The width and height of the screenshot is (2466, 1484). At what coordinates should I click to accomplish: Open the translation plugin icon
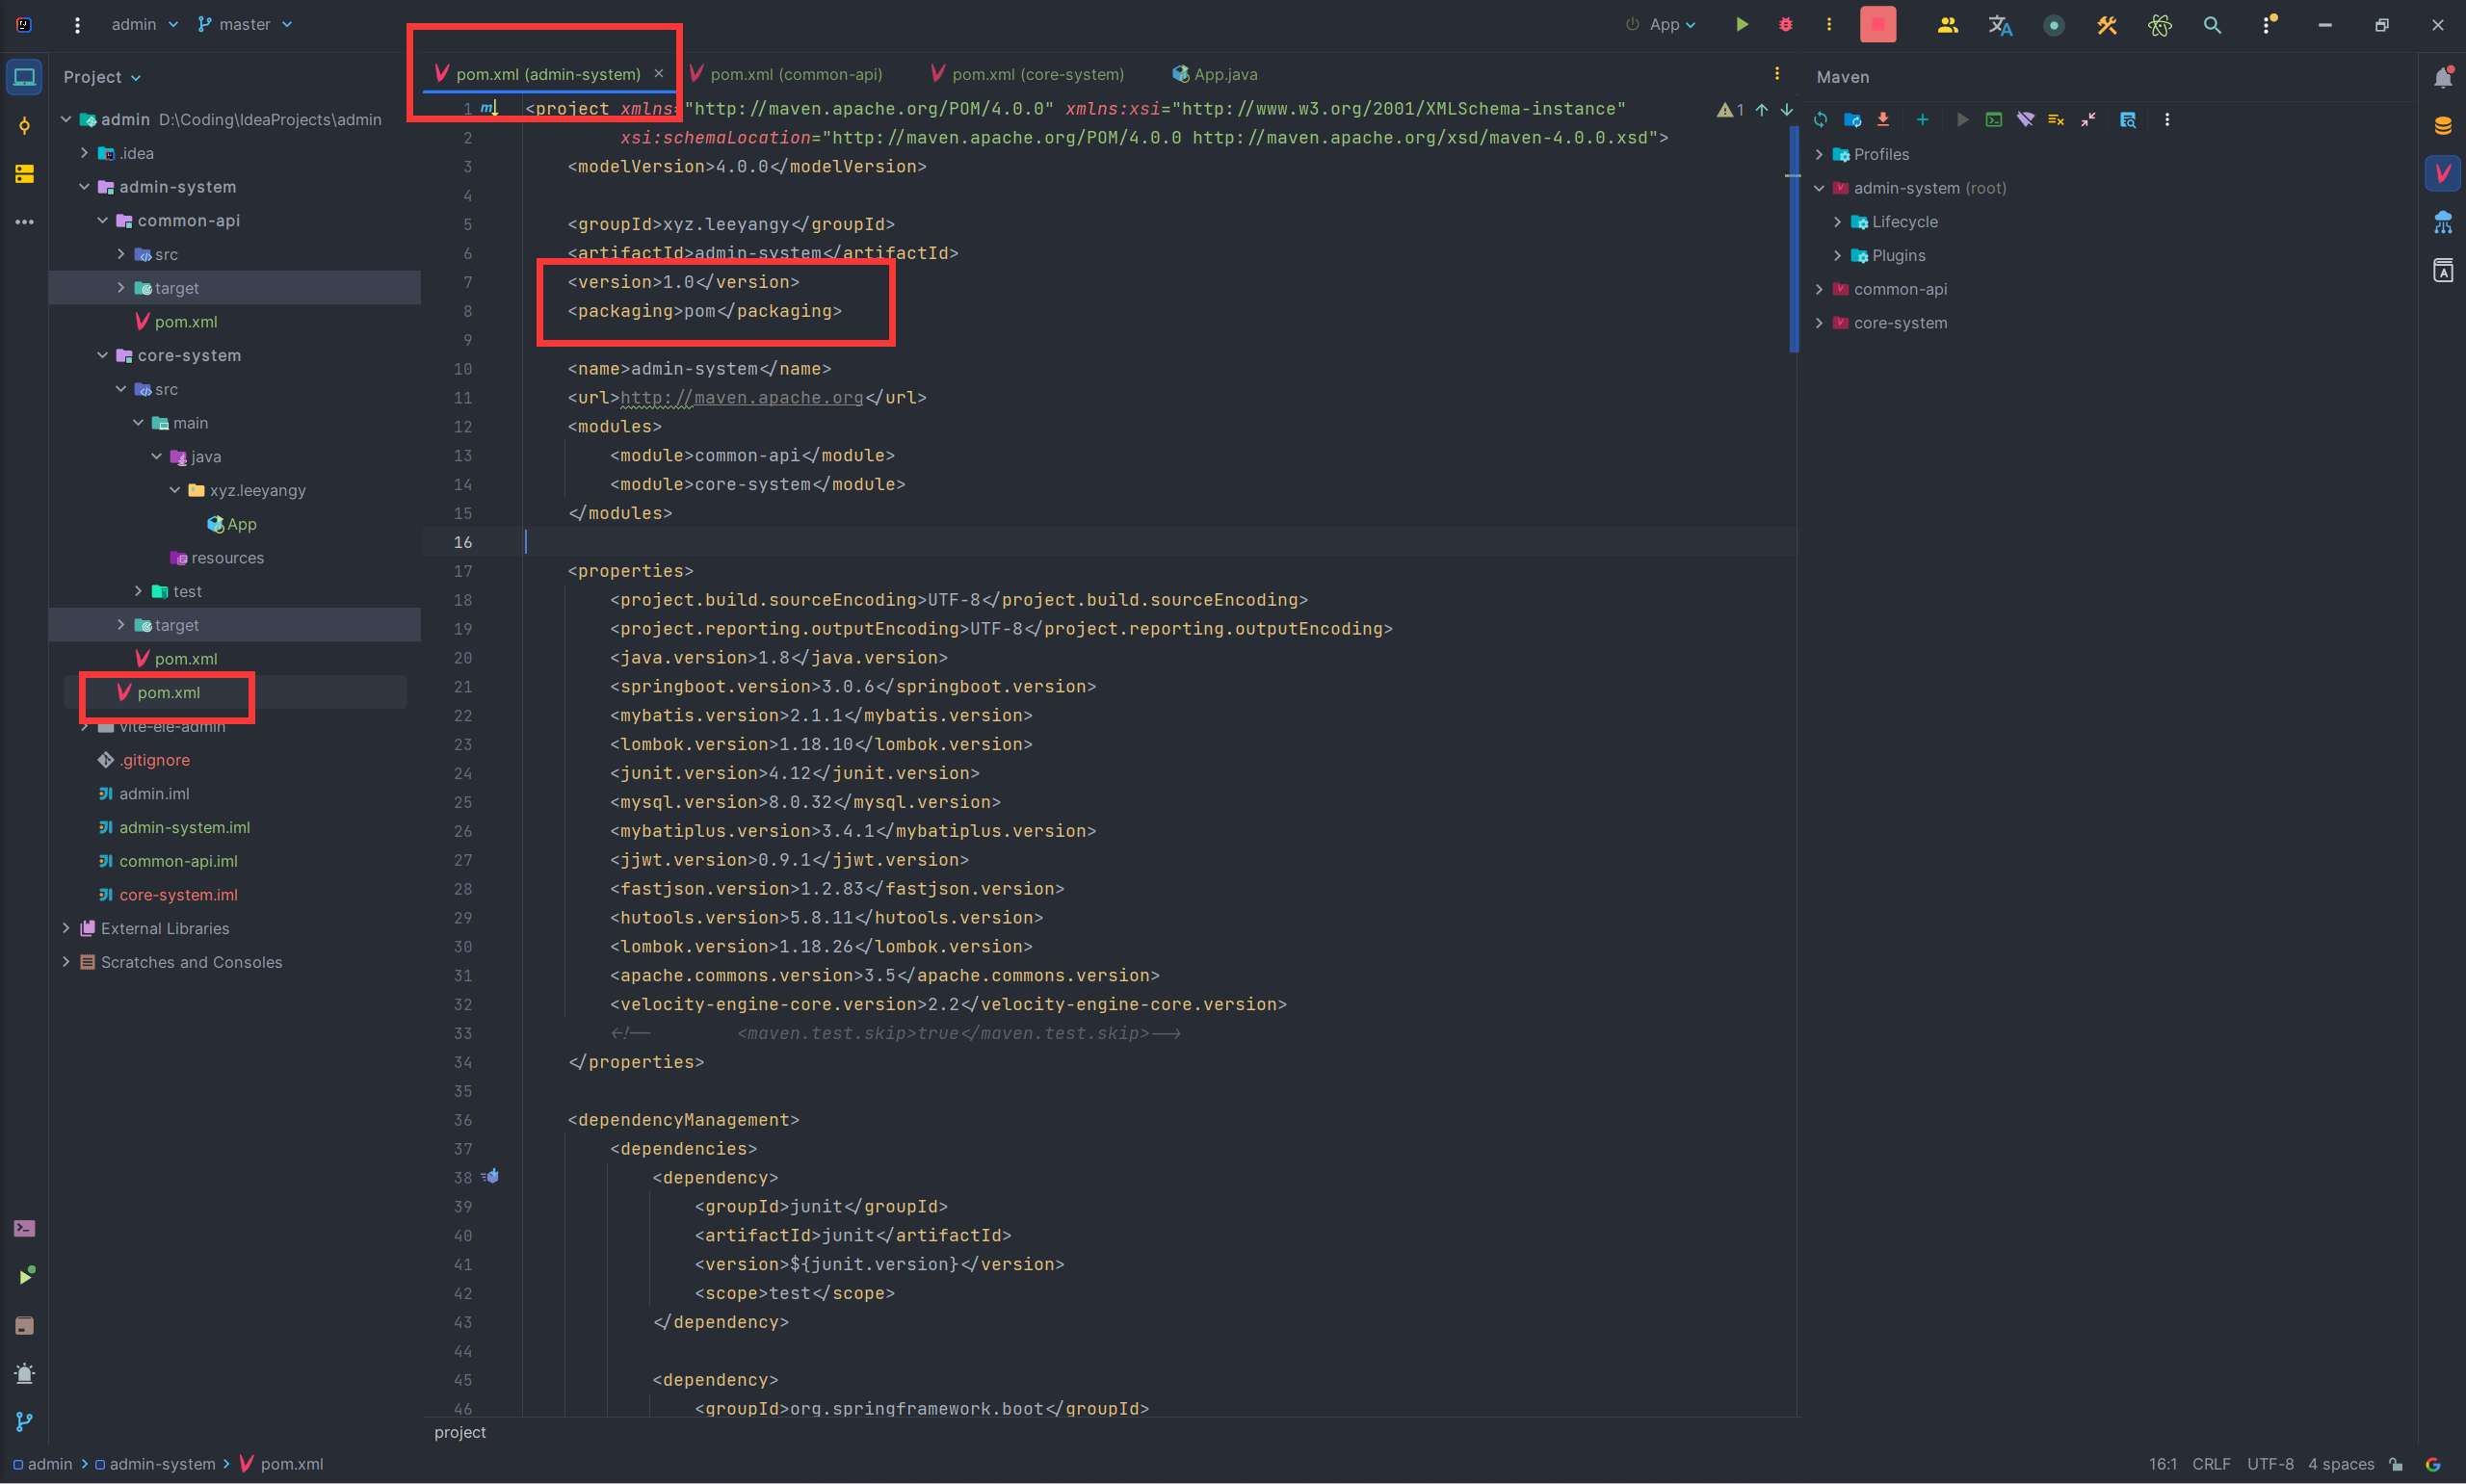point(2000,25)
